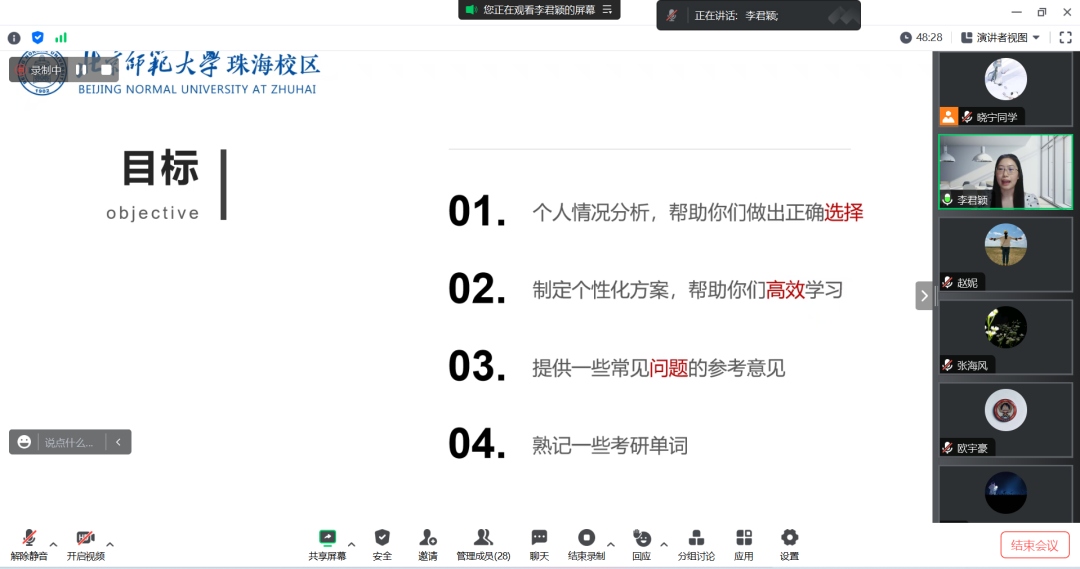Unmute microphone with 解除静音 button
Image resolution: width=1080 pixels, height=569 pixels.
click(x=29, y=544)
